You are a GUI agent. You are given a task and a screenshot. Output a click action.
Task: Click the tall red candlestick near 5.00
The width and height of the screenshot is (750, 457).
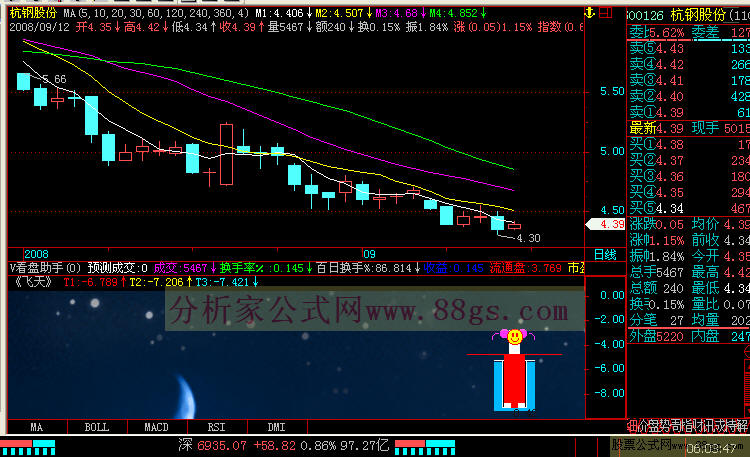(x=226, y=154)
